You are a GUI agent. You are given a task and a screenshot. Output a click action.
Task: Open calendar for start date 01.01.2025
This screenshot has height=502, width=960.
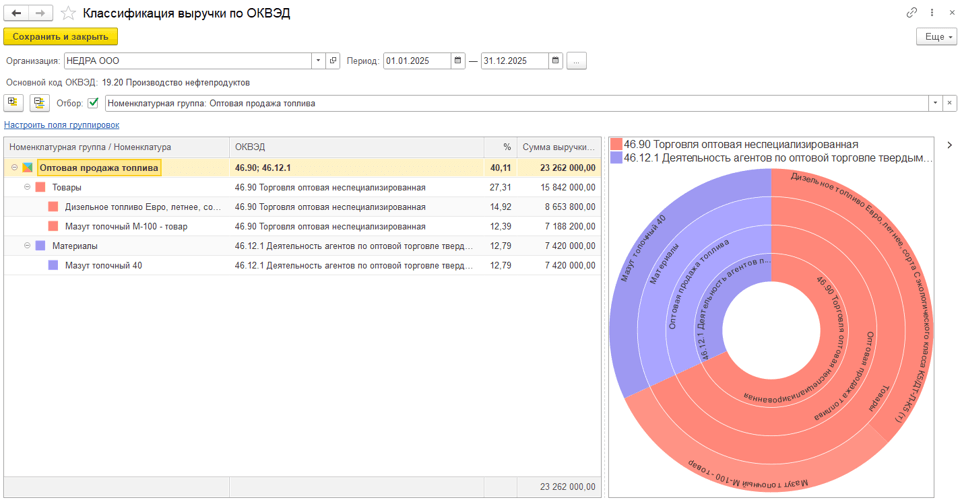(458, 61)
